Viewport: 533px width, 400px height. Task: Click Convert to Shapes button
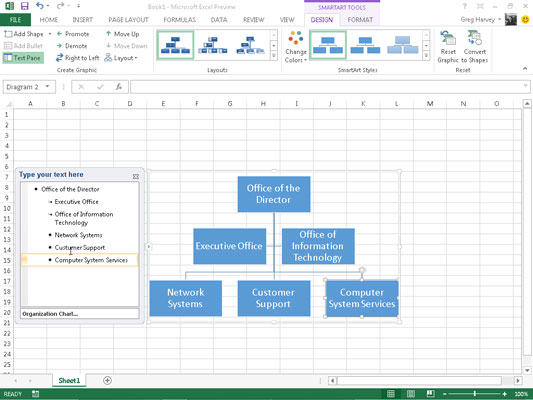[x=475, y=47]
